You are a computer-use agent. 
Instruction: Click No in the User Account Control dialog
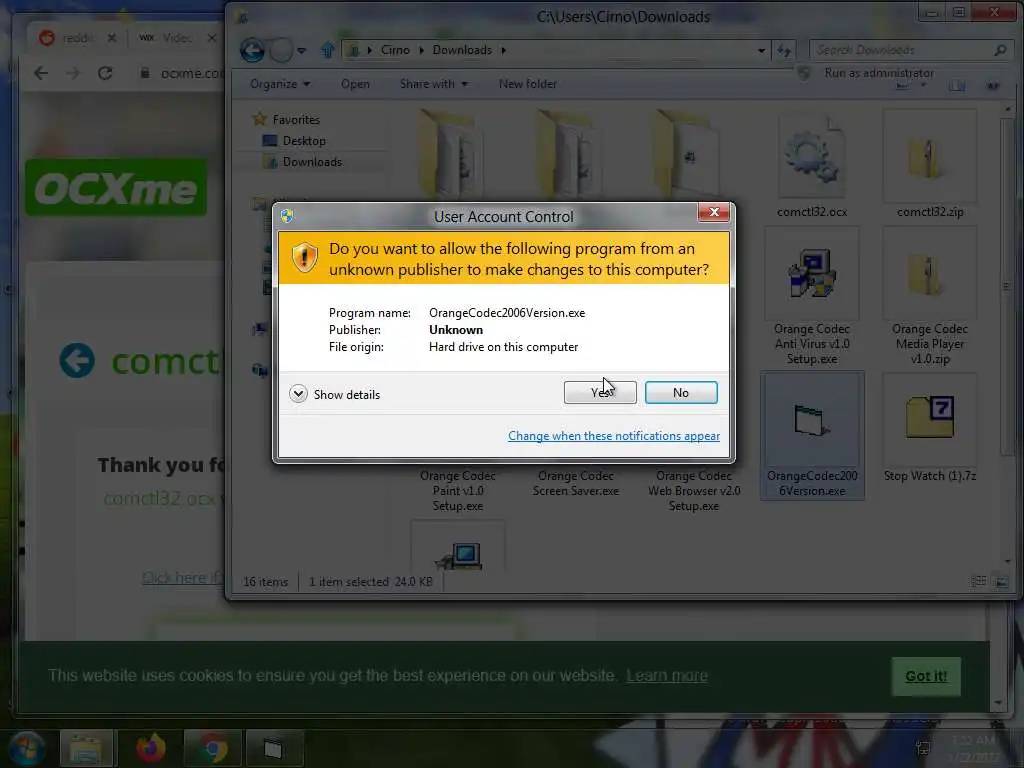pyautogui.click(x=680, y=392)
